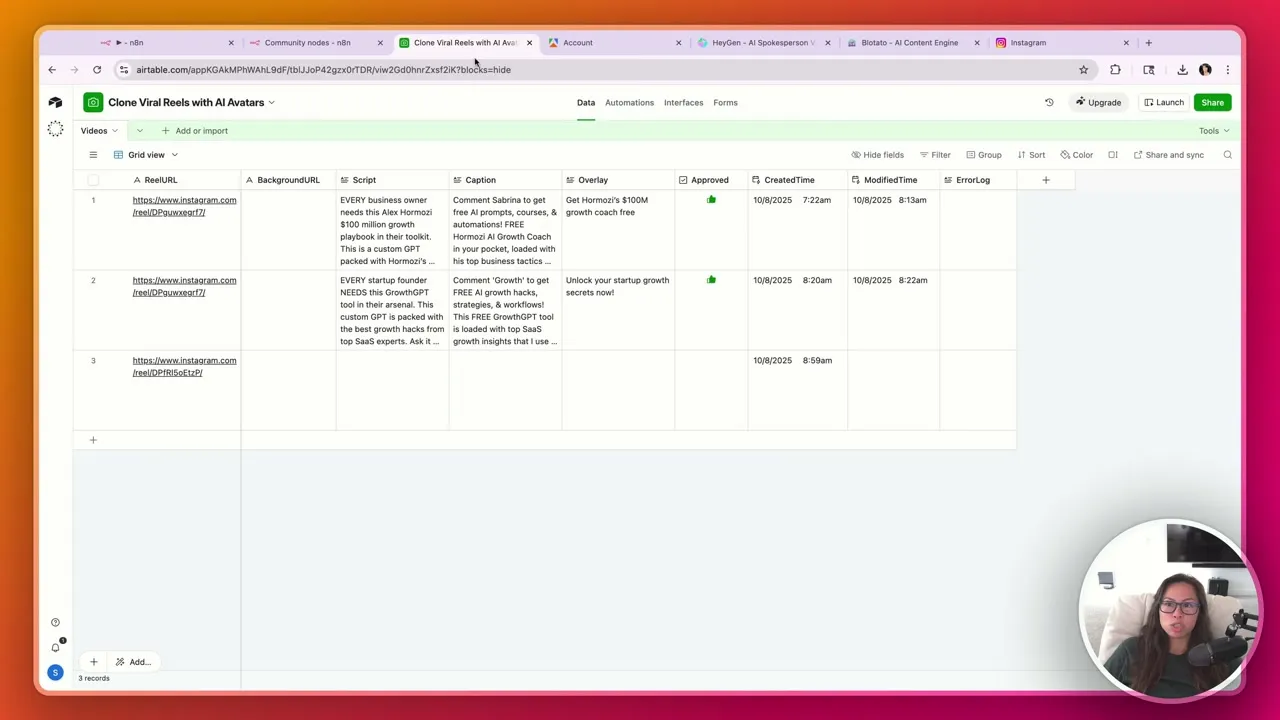Open the Sort option

pyautogui.click(x=1031, y=155)
